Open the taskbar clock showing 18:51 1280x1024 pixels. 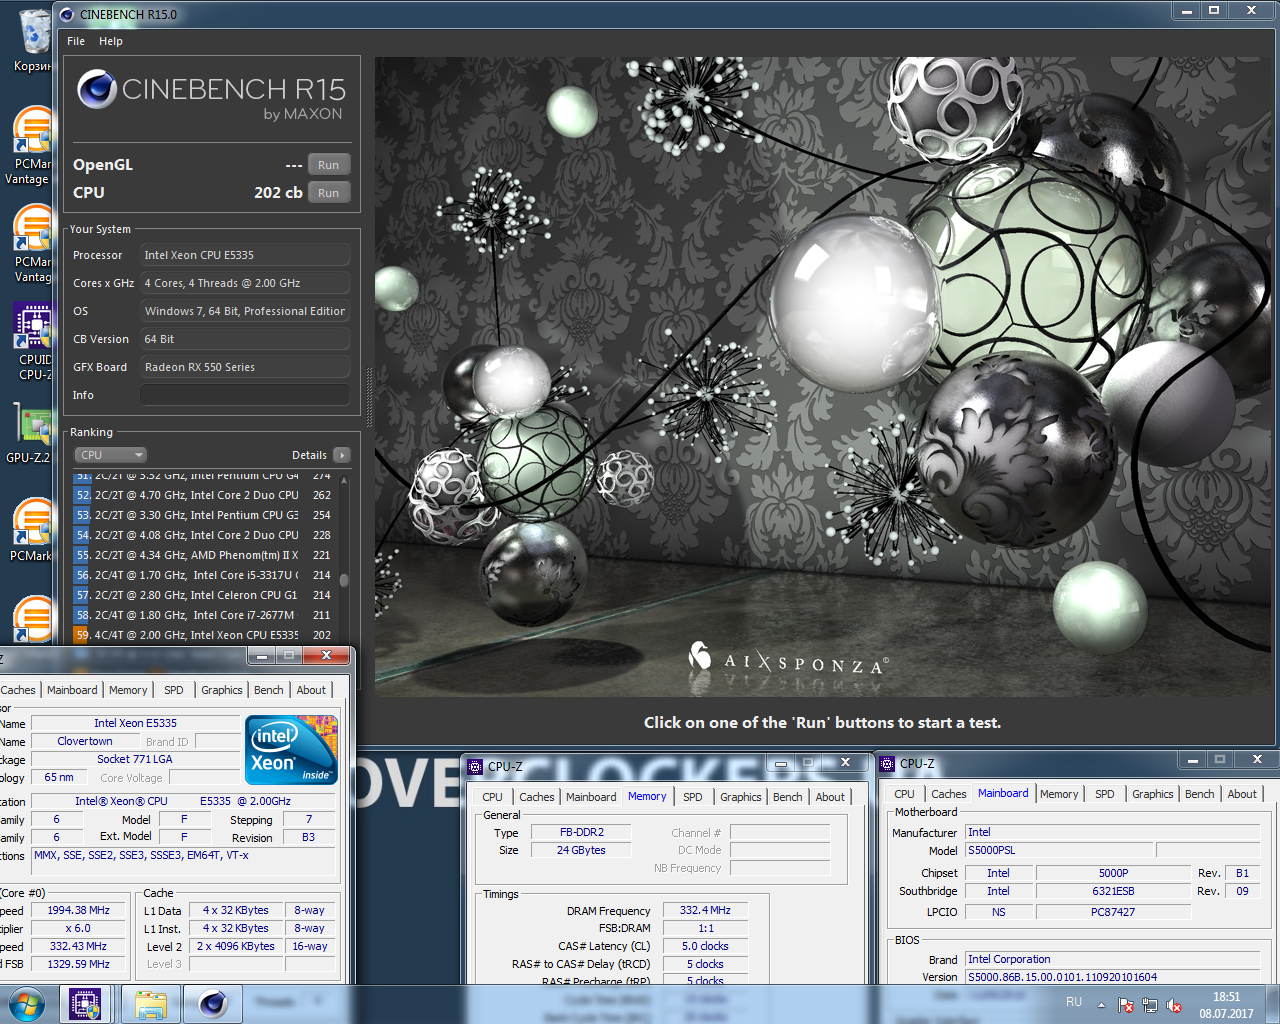[1226, 1005]
